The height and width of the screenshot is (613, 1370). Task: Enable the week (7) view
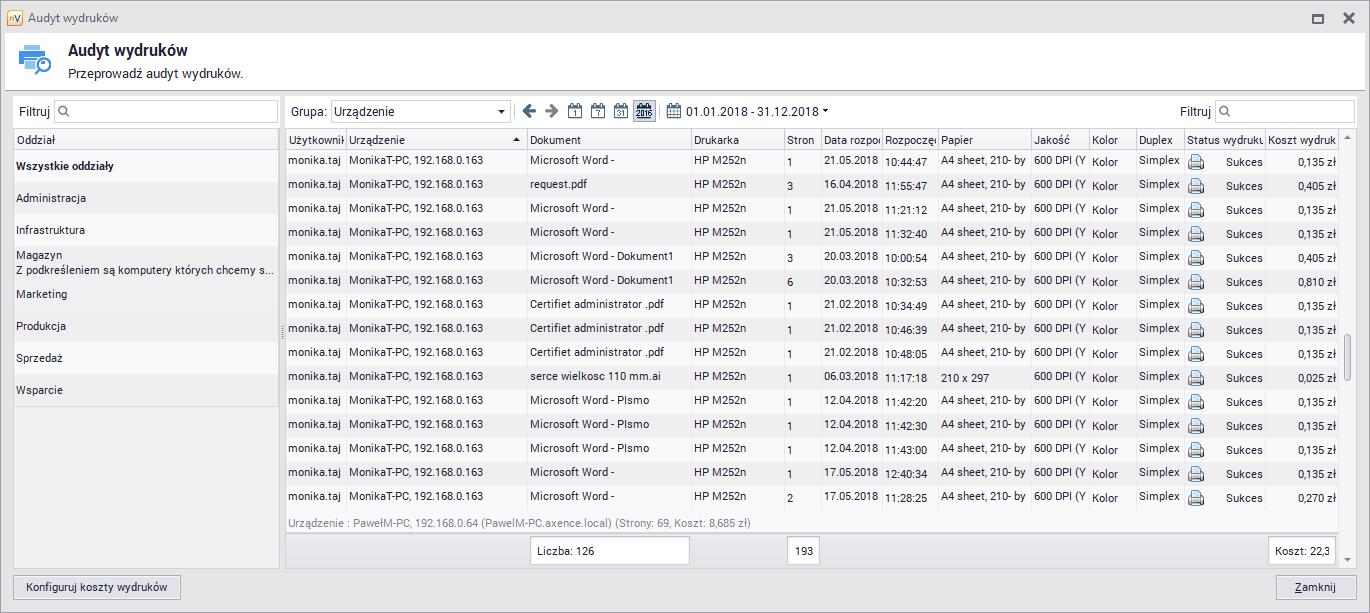598,111
